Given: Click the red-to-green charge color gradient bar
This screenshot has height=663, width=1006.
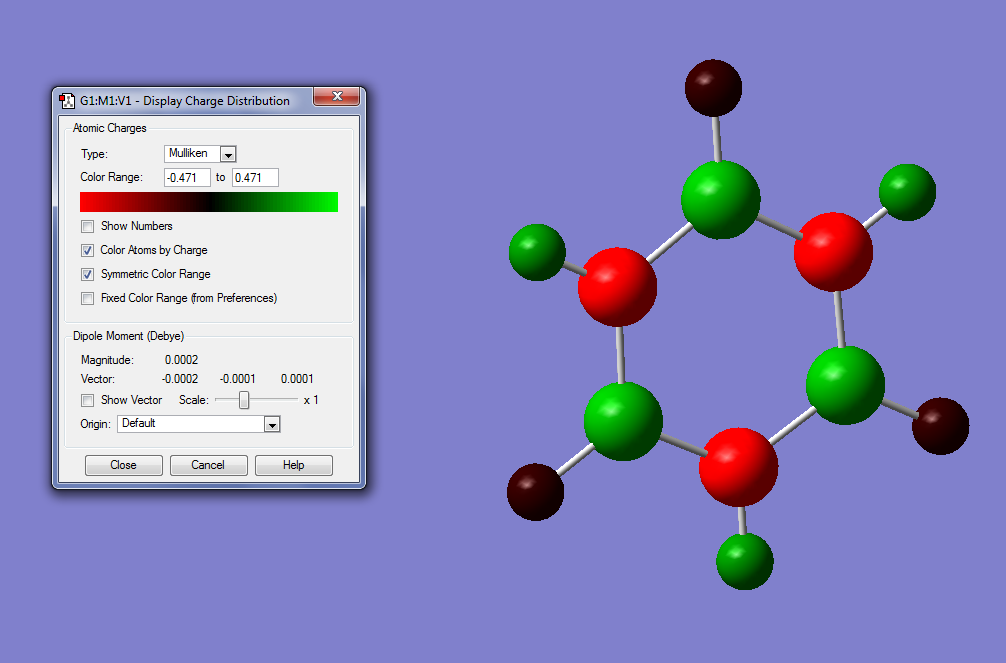Looking at the screenshot, I should click(x=209, y=202).
